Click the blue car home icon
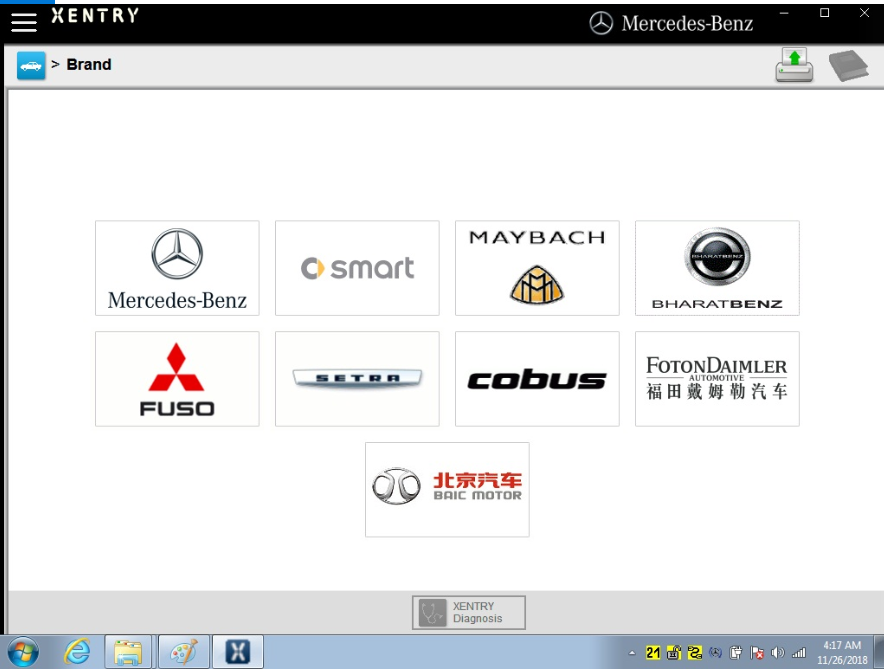The width and height of the screenshot is (884, 671). click(31, 65)
